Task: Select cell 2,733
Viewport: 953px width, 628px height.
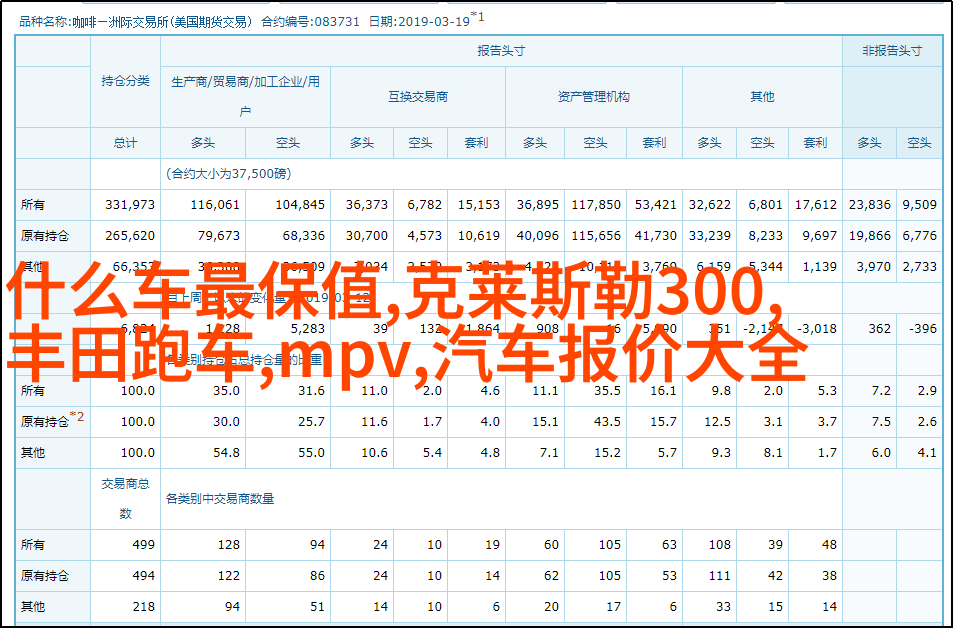Action: pos(920,266)
